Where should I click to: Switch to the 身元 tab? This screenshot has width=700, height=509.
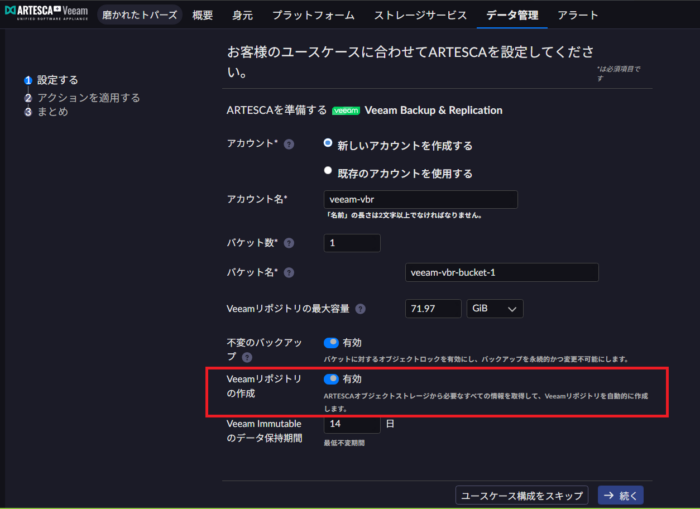(242, 15)
